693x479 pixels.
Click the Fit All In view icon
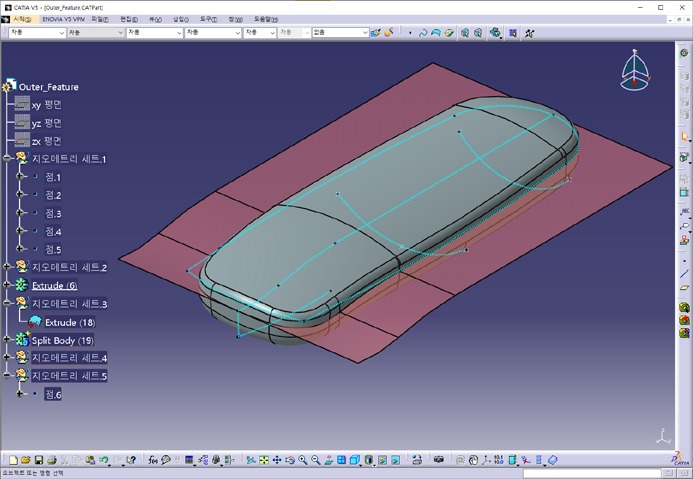coord(264,460)
